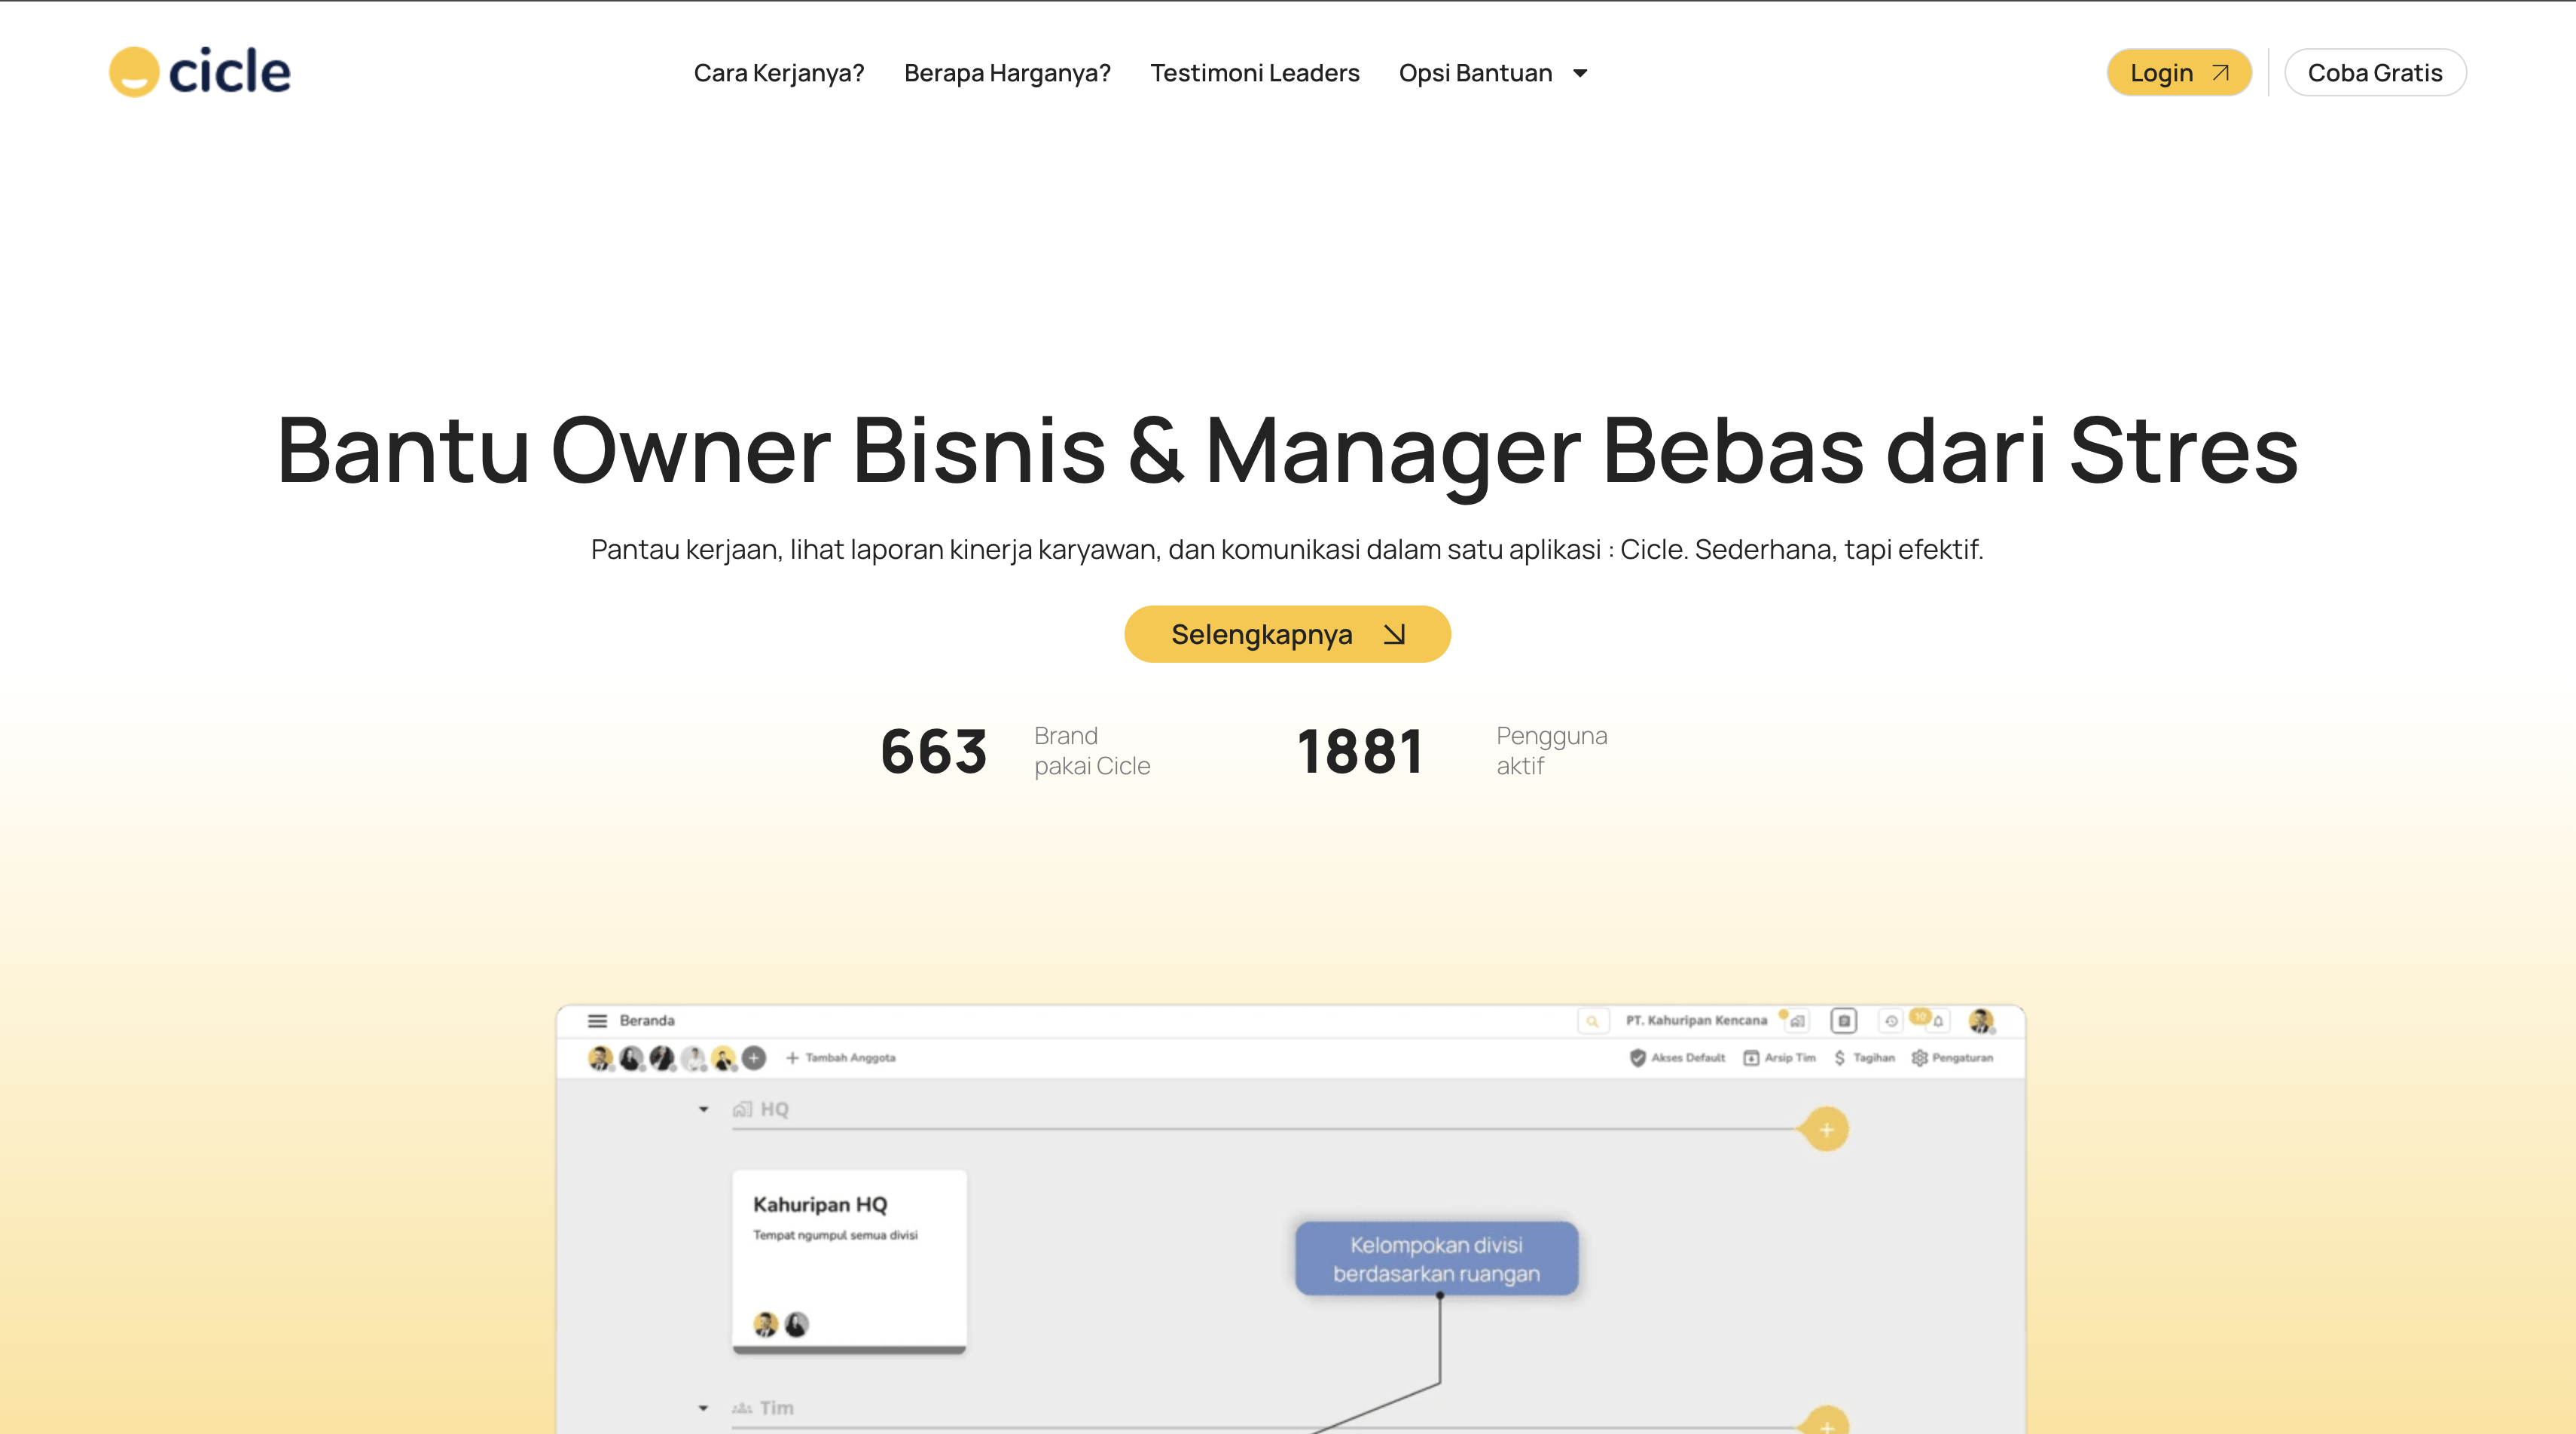Image resolution: width=2576 pixels, height=1434 pixels.
Task: Collapse the Tim section arrow
Action: click(x=704, y=1408)
